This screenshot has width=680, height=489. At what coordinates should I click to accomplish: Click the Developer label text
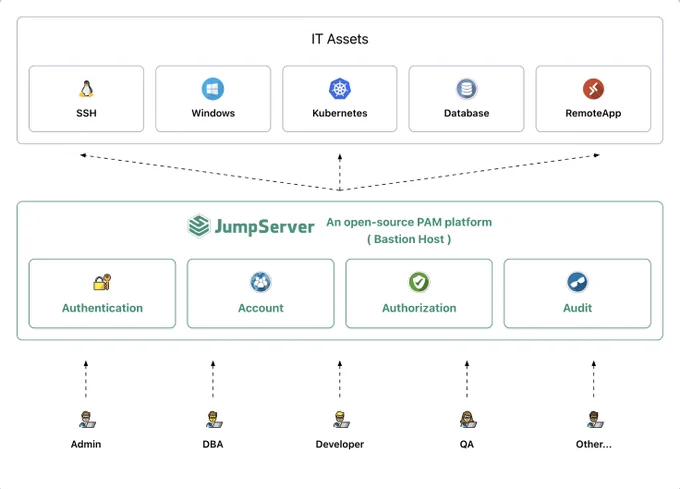(340, 444)
